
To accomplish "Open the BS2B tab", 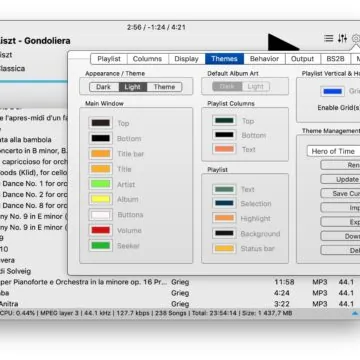I will click(x=335, y=59).
